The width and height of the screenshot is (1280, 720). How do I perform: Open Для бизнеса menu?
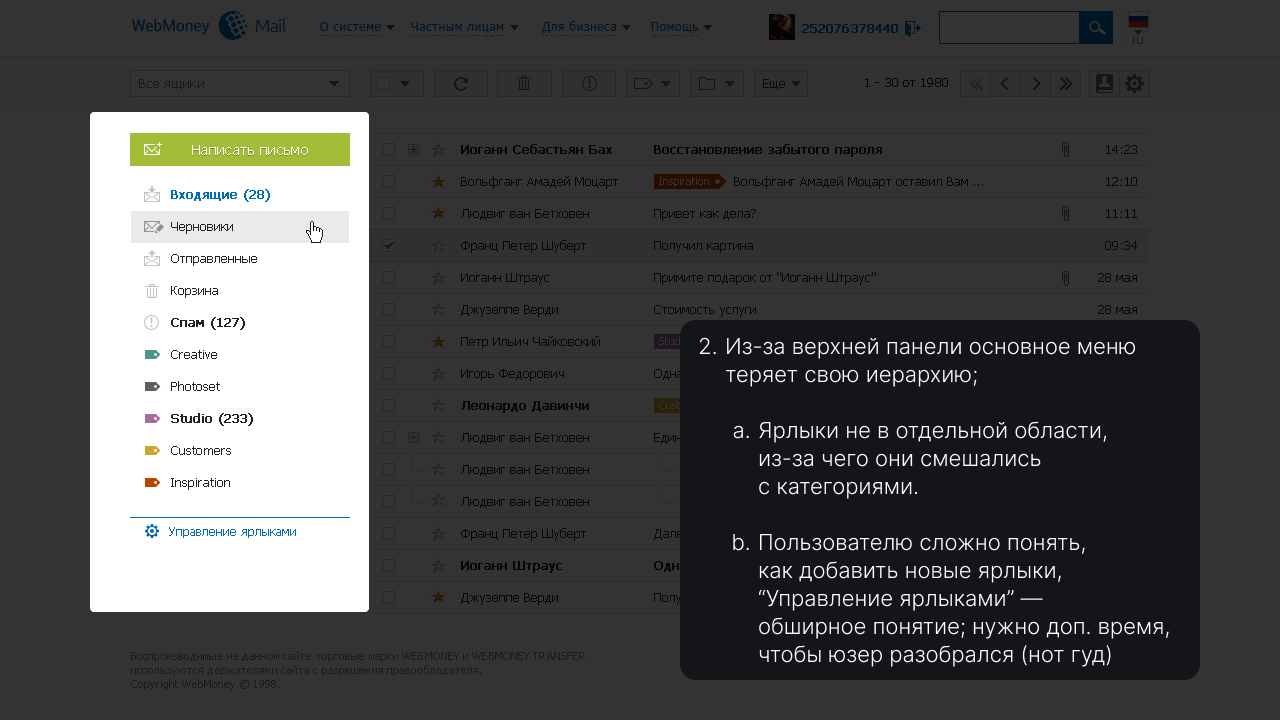(586, 27)
